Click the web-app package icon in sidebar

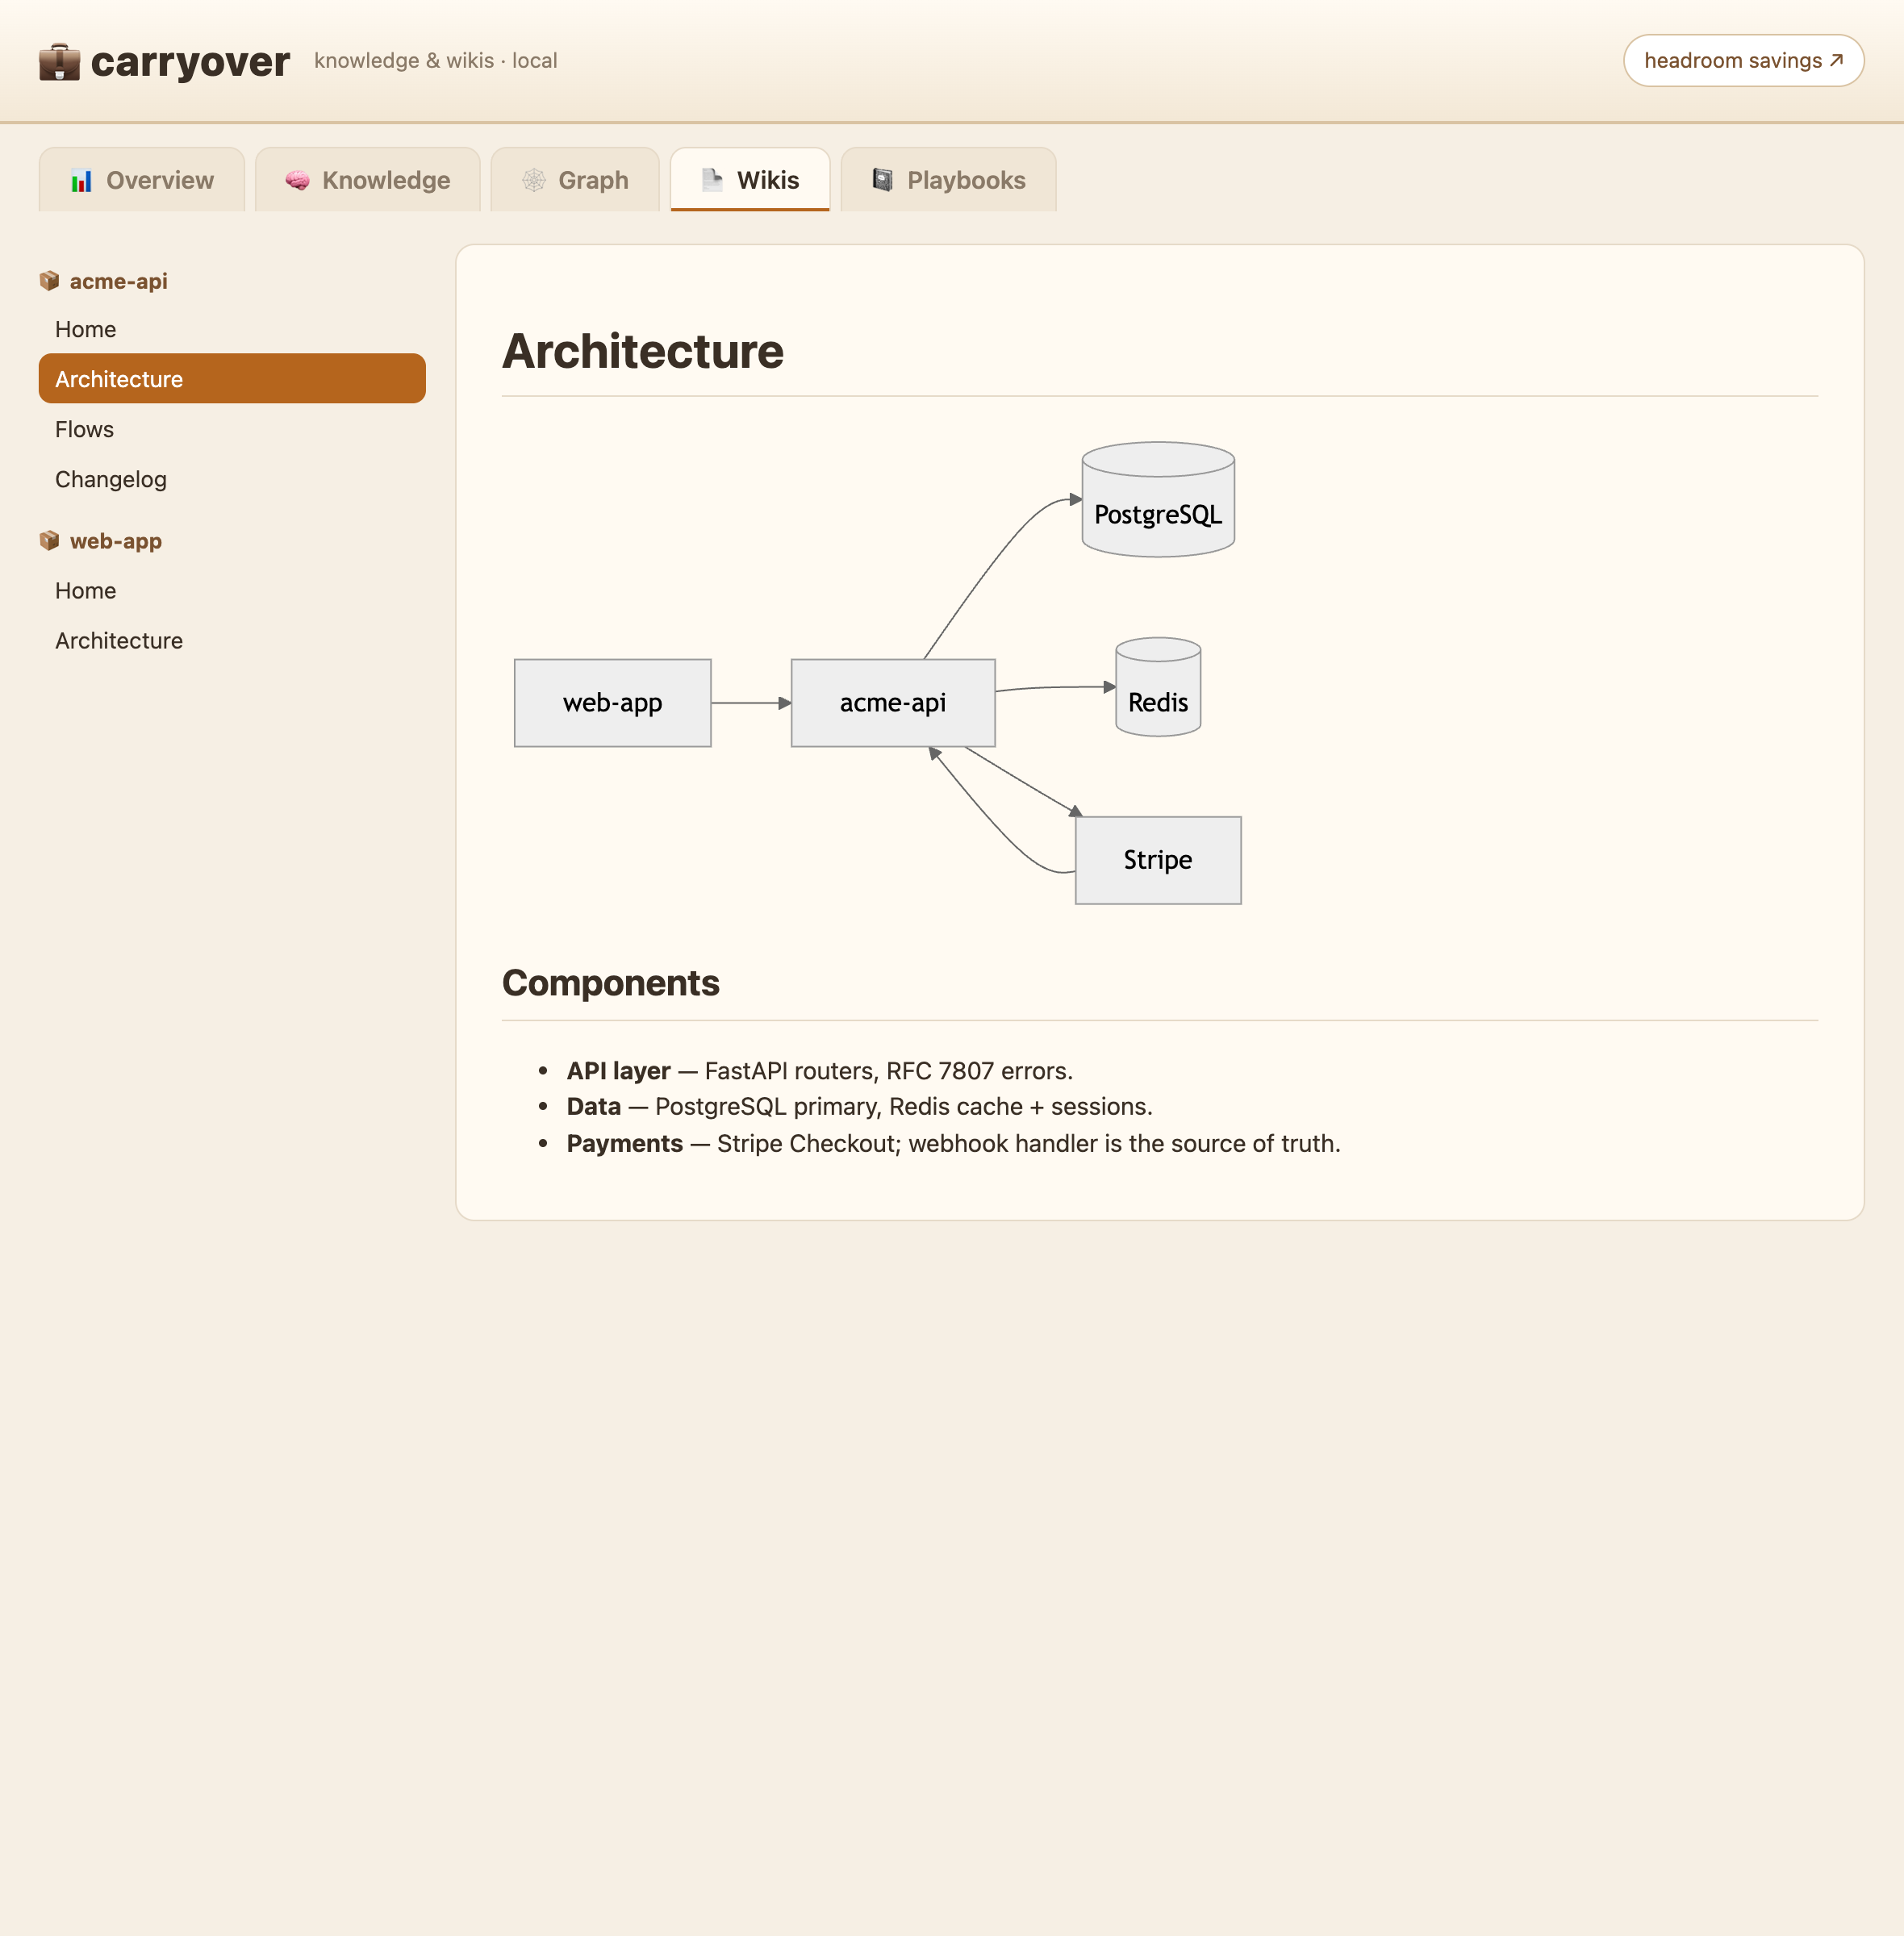pyautogui.click(x=49, y=541)
